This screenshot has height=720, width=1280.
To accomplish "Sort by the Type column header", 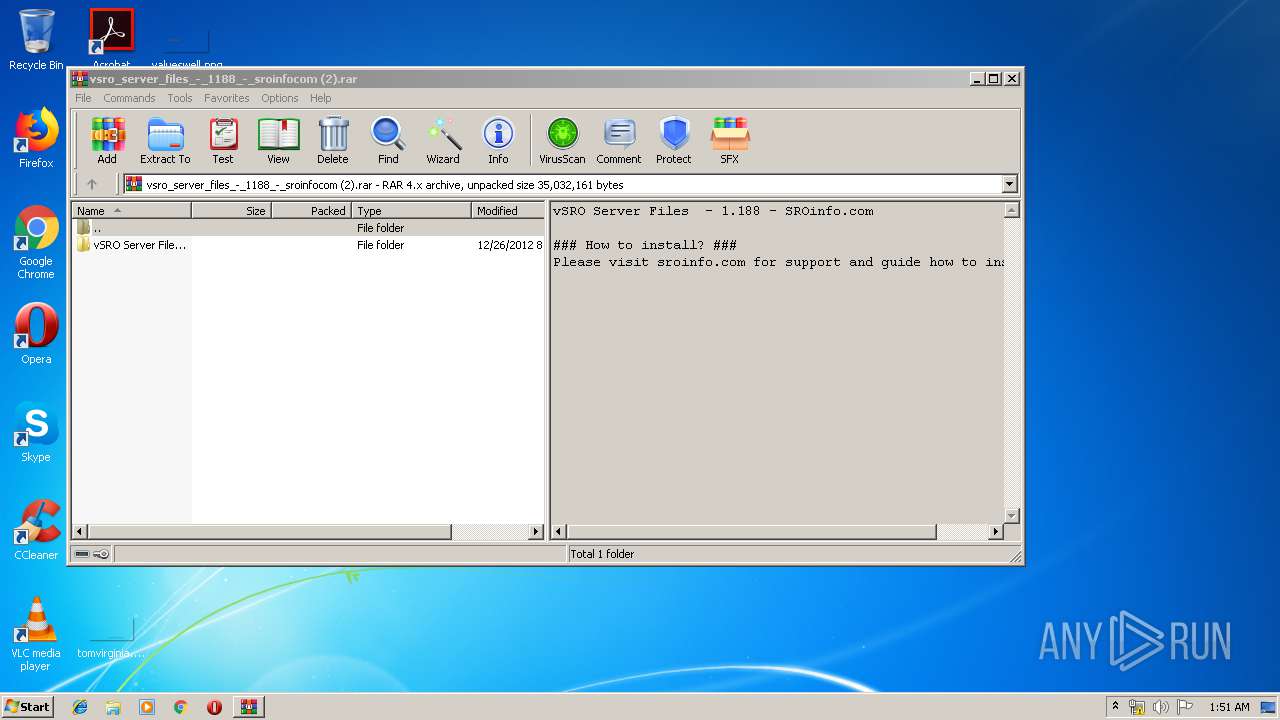I will coord(411,210).
